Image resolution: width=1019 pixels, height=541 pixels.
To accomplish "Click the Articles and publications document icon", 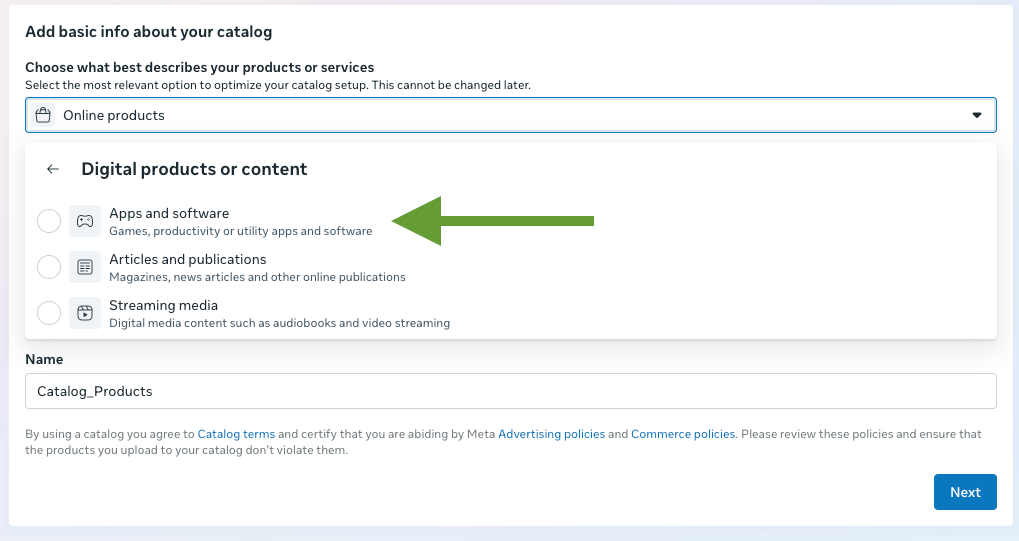I will [85, 267].
